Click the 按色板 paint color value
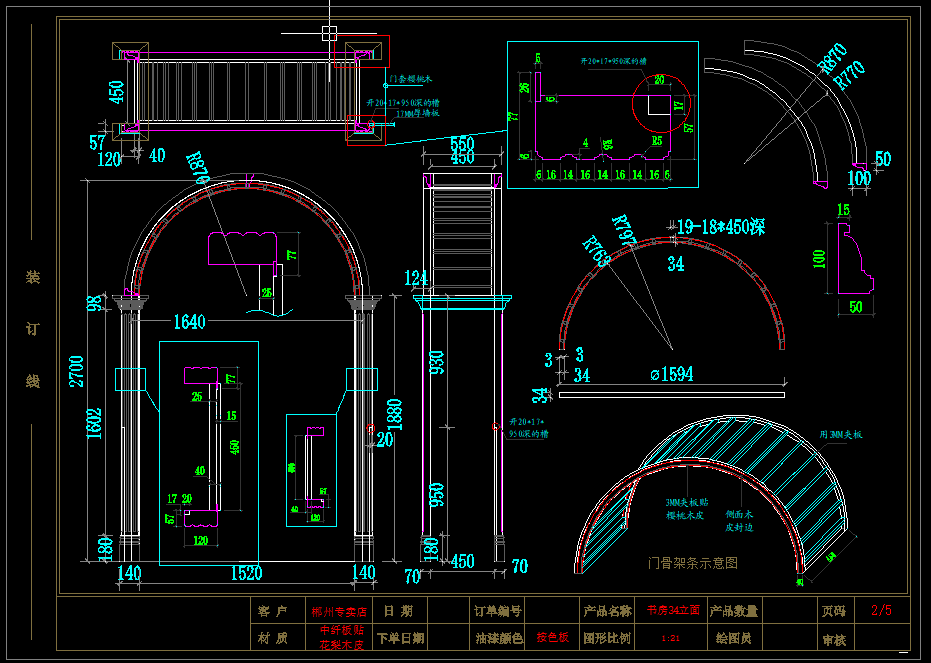Viewport: 931px width, 663px height. point(552,637)
